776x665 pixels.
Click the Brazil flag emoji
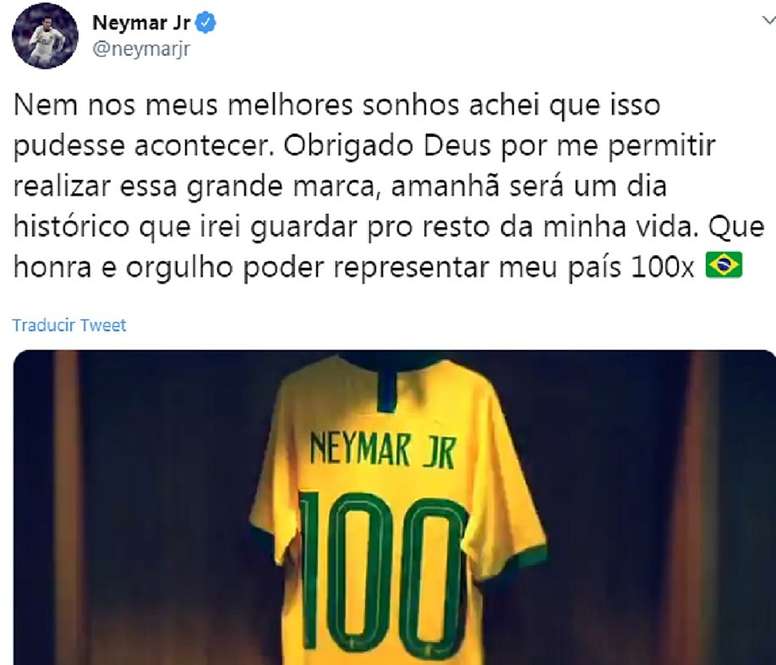pyautogui.click(x=724, y=265)
